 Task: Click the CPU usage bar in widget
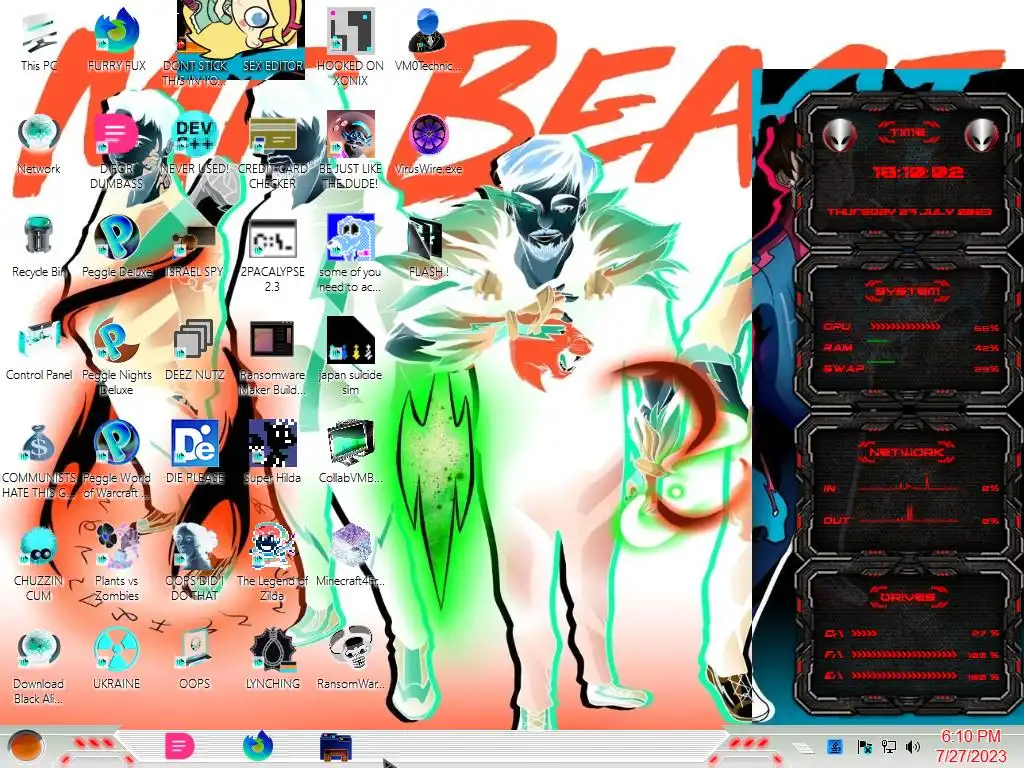pyautogui.click(x=905, y=327)
